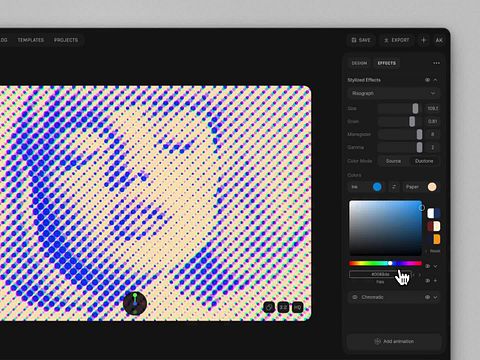Viewport: 480px width, 360px height.
Task: Expand the Chromatic effect settings
Action: coord(435,297)
